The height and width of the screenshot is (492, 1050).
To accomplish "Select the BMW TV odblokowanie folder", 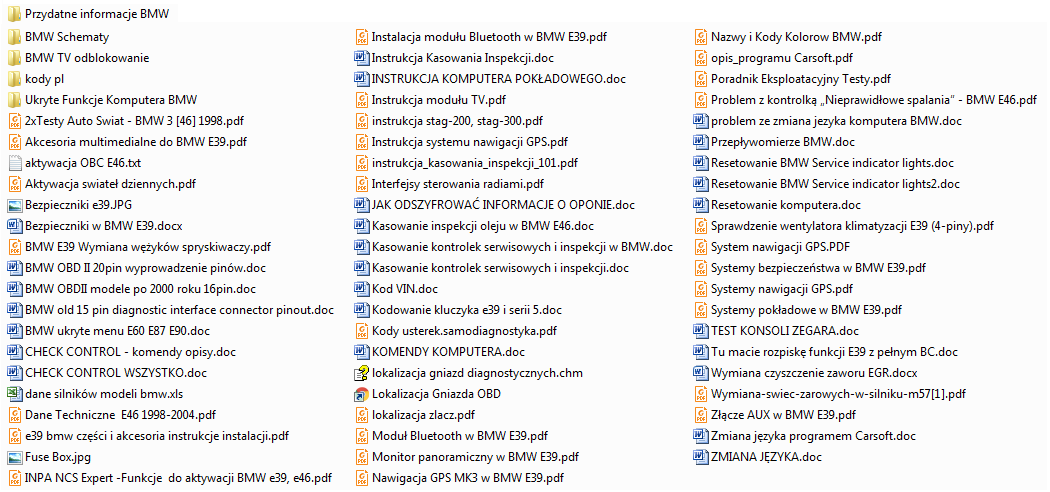I will (x=88, y=58).
